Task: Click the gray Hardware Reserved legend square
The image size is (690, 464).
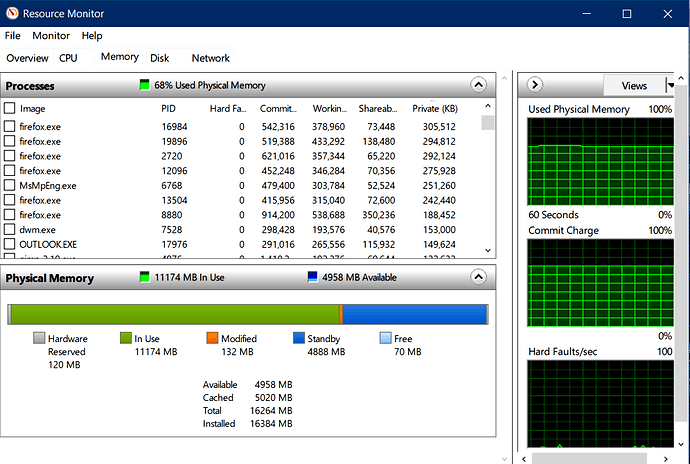Action: pyautogui.click(x=39, y=339)
